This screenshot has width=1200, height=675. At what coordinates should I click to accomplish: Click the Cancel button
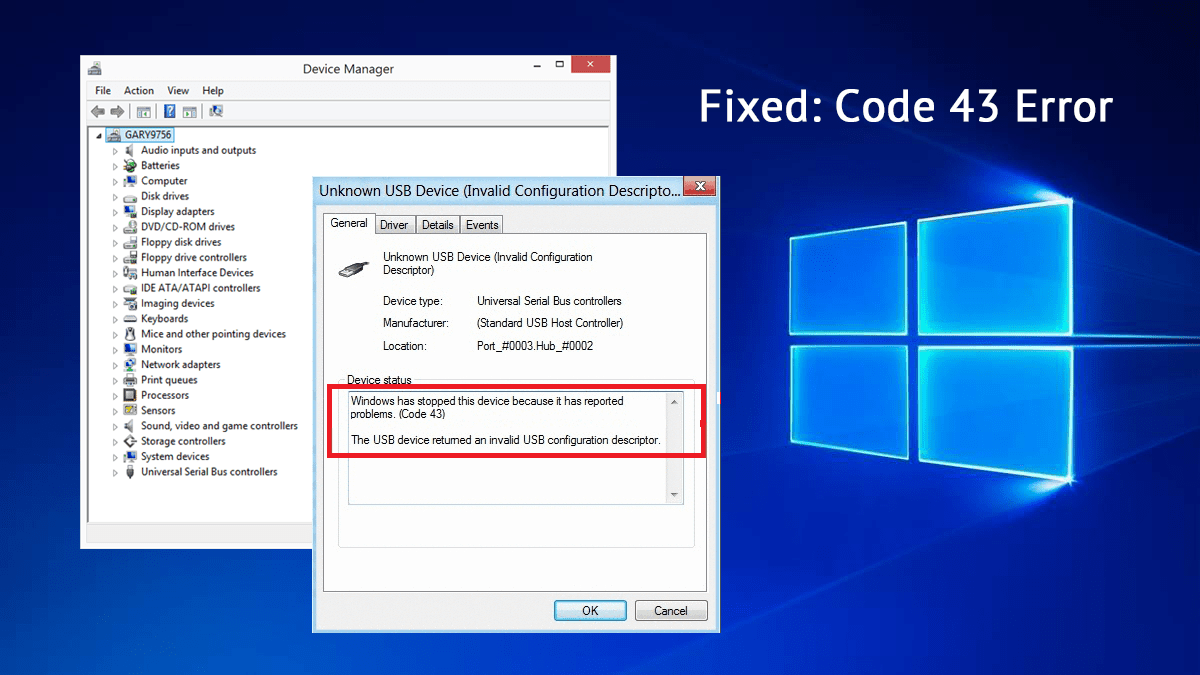pos(670,610)
